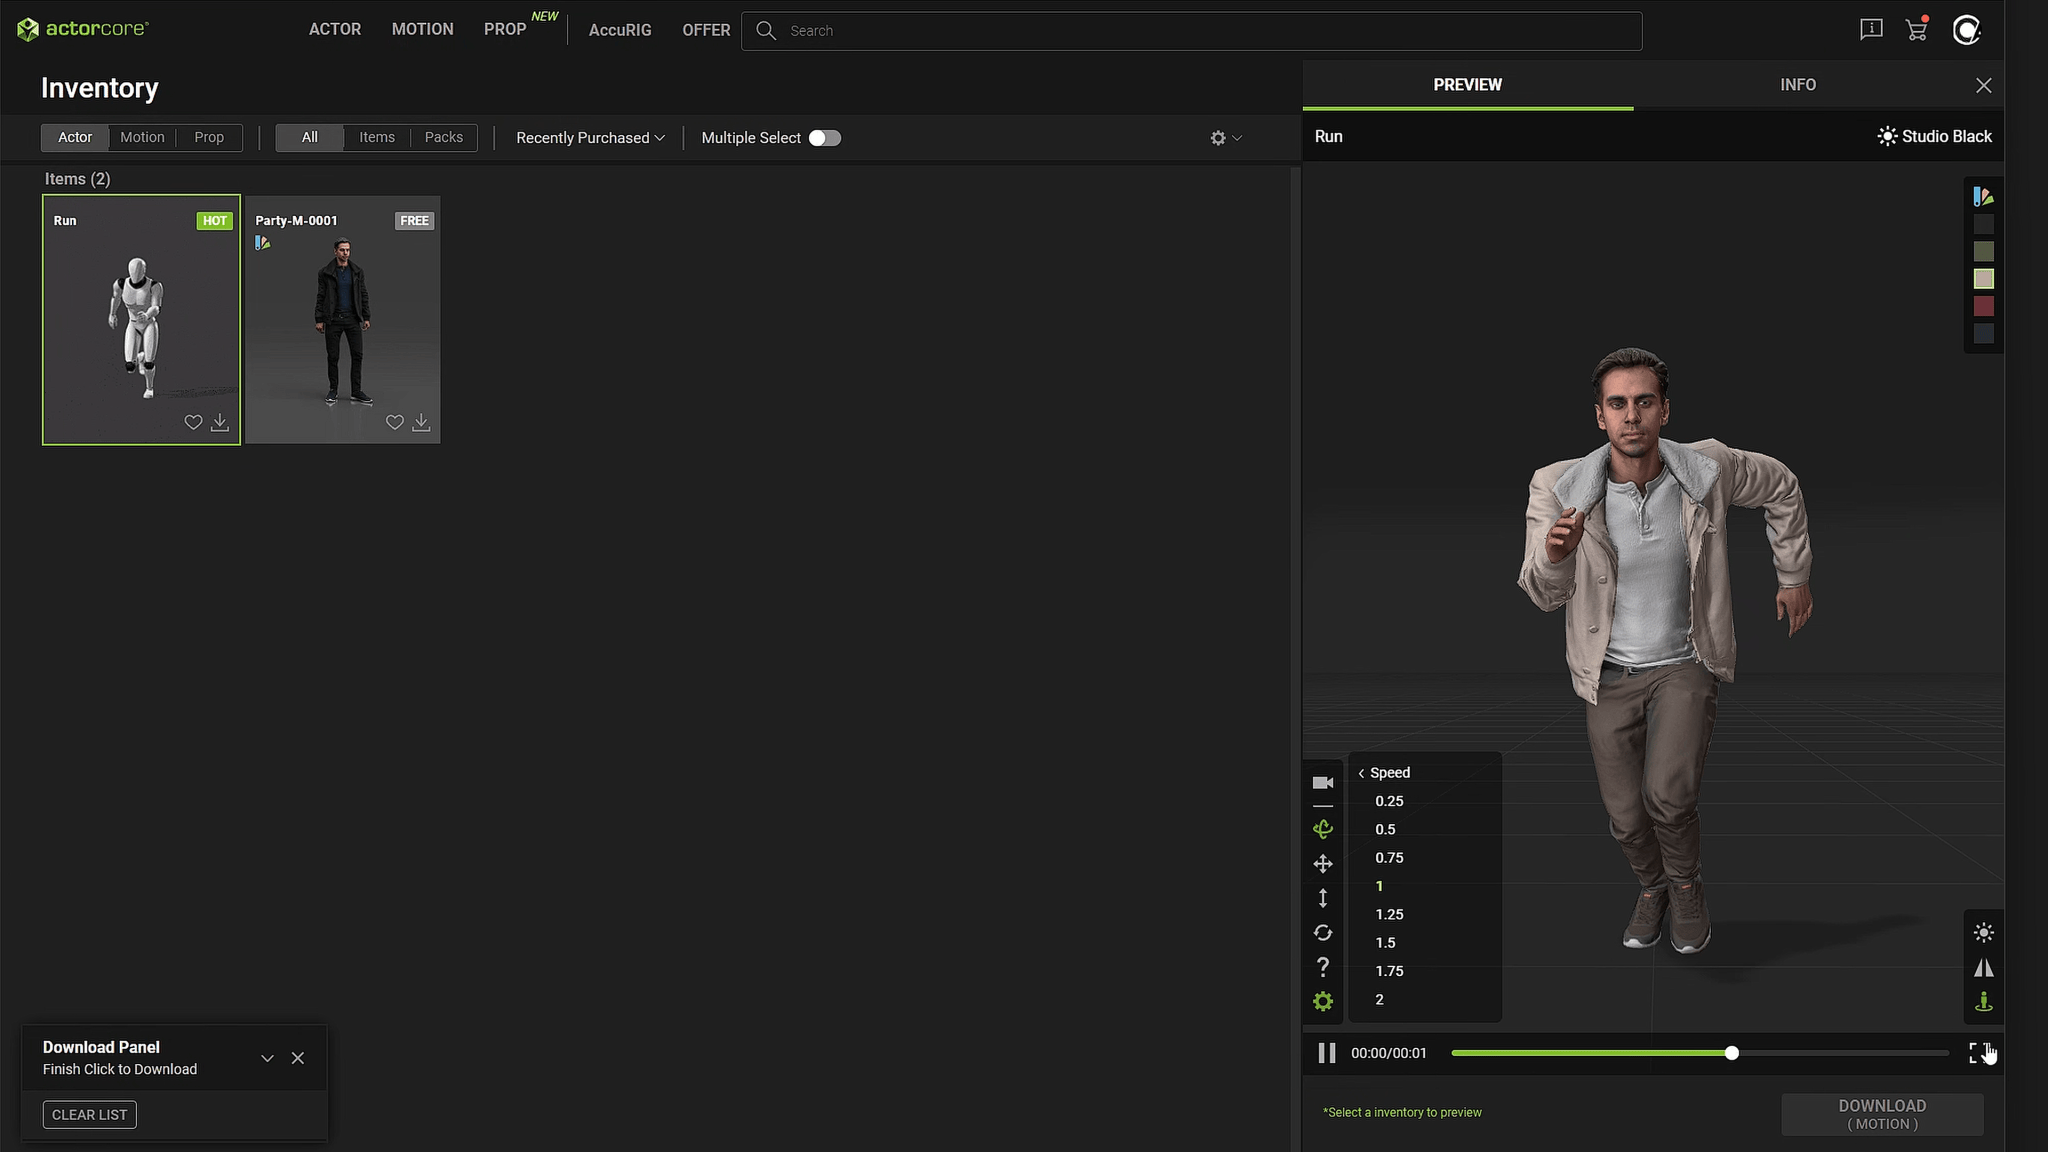Select the zoom vertical arrow tool
This screenshot has height=1152, width=2048.
1323,898
